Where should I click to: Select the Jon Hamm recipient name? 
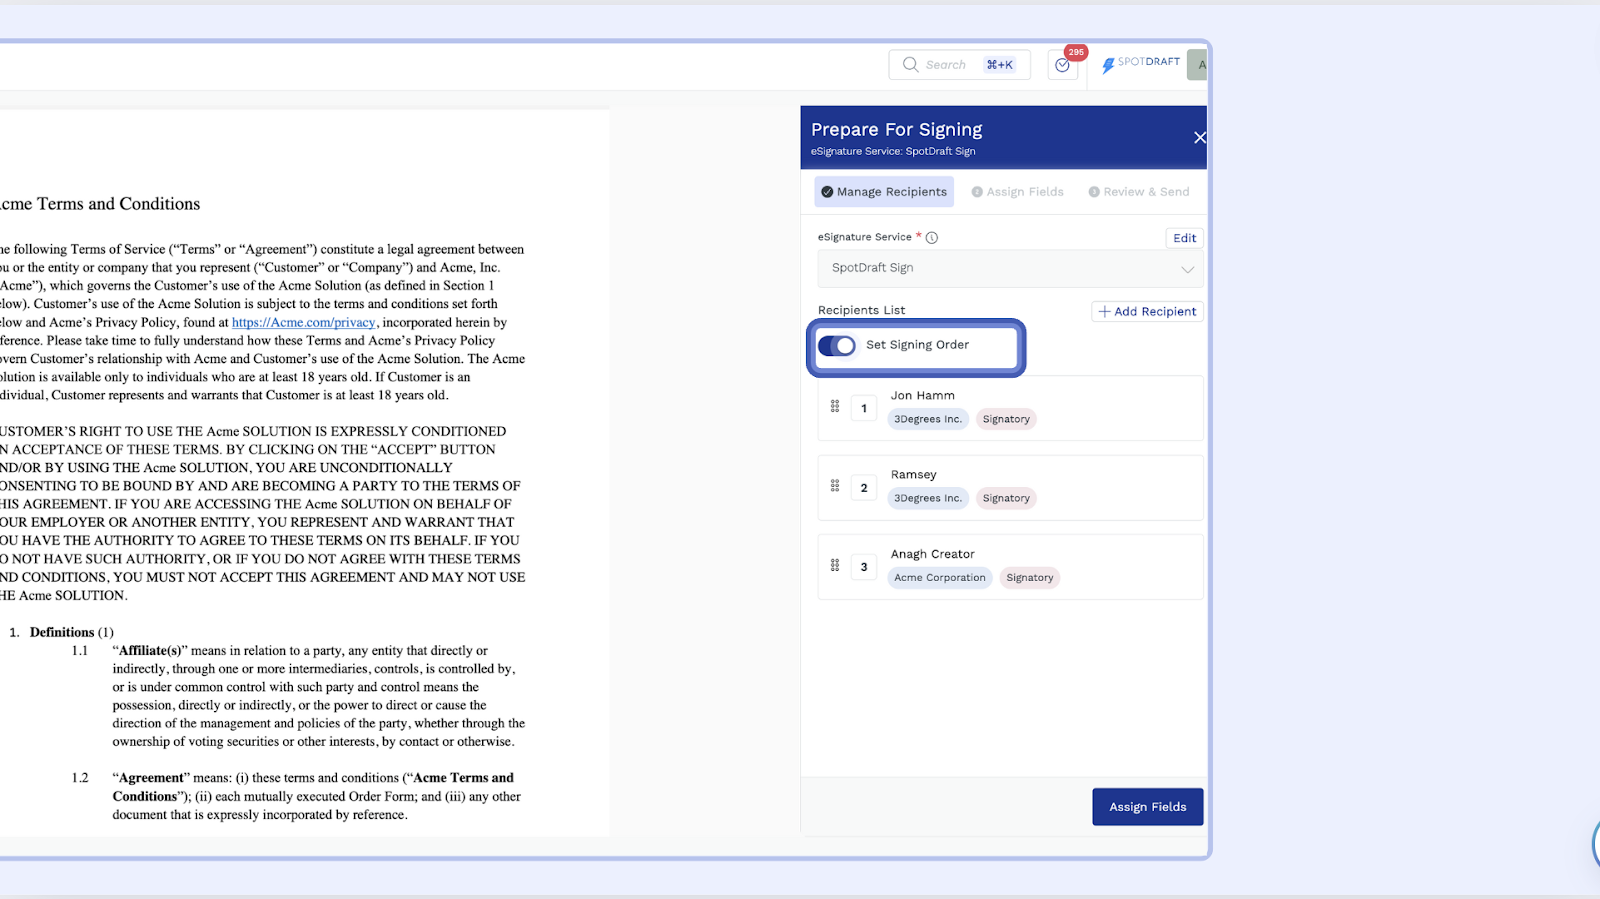point(923,396)
